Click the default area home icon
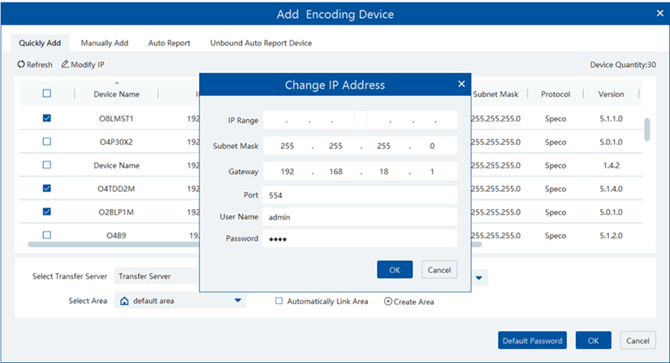The height and width of the screenshot is (363, 670). 124,301
